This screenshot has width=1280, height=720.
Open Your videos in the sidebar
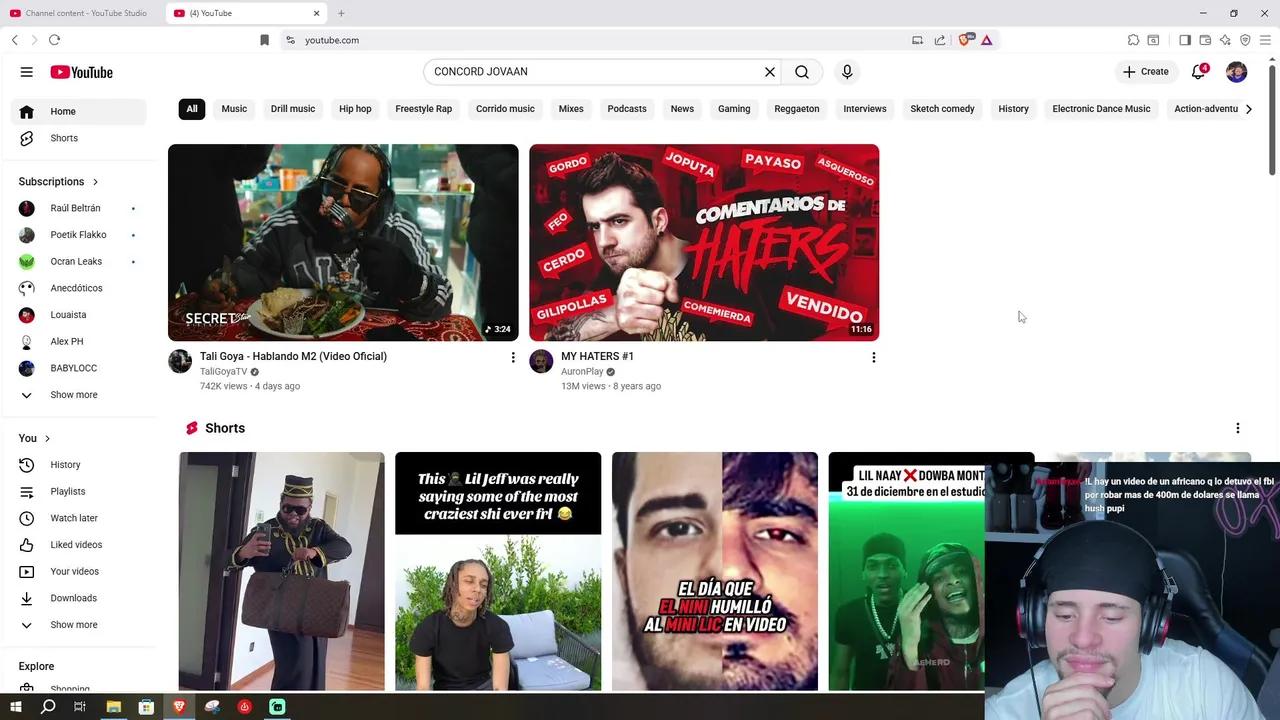pos(78,571)
